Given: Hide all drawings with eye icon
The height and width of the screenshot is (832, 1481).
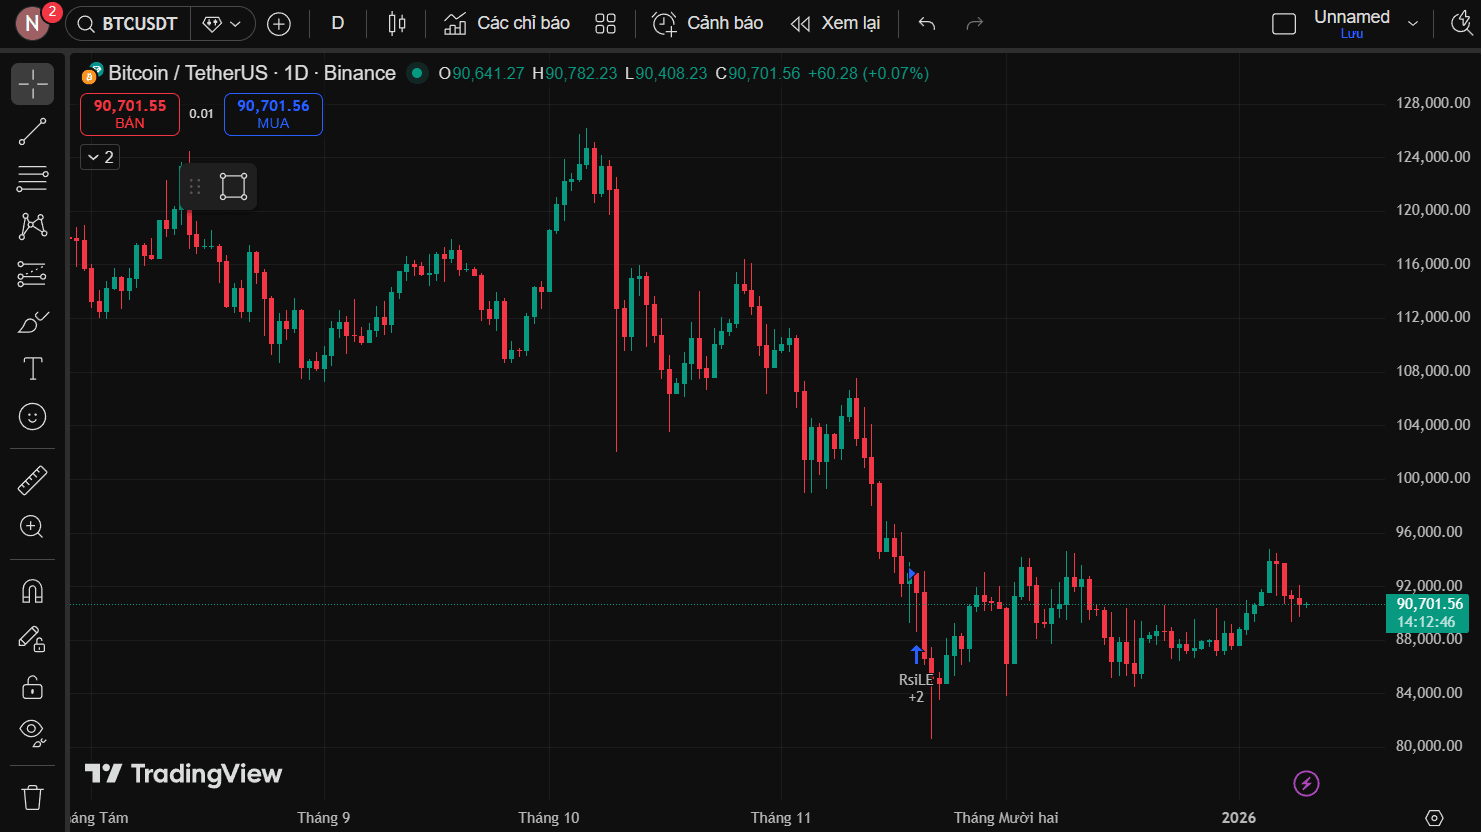Looking at the screenshot, I should tap(32, 734).
